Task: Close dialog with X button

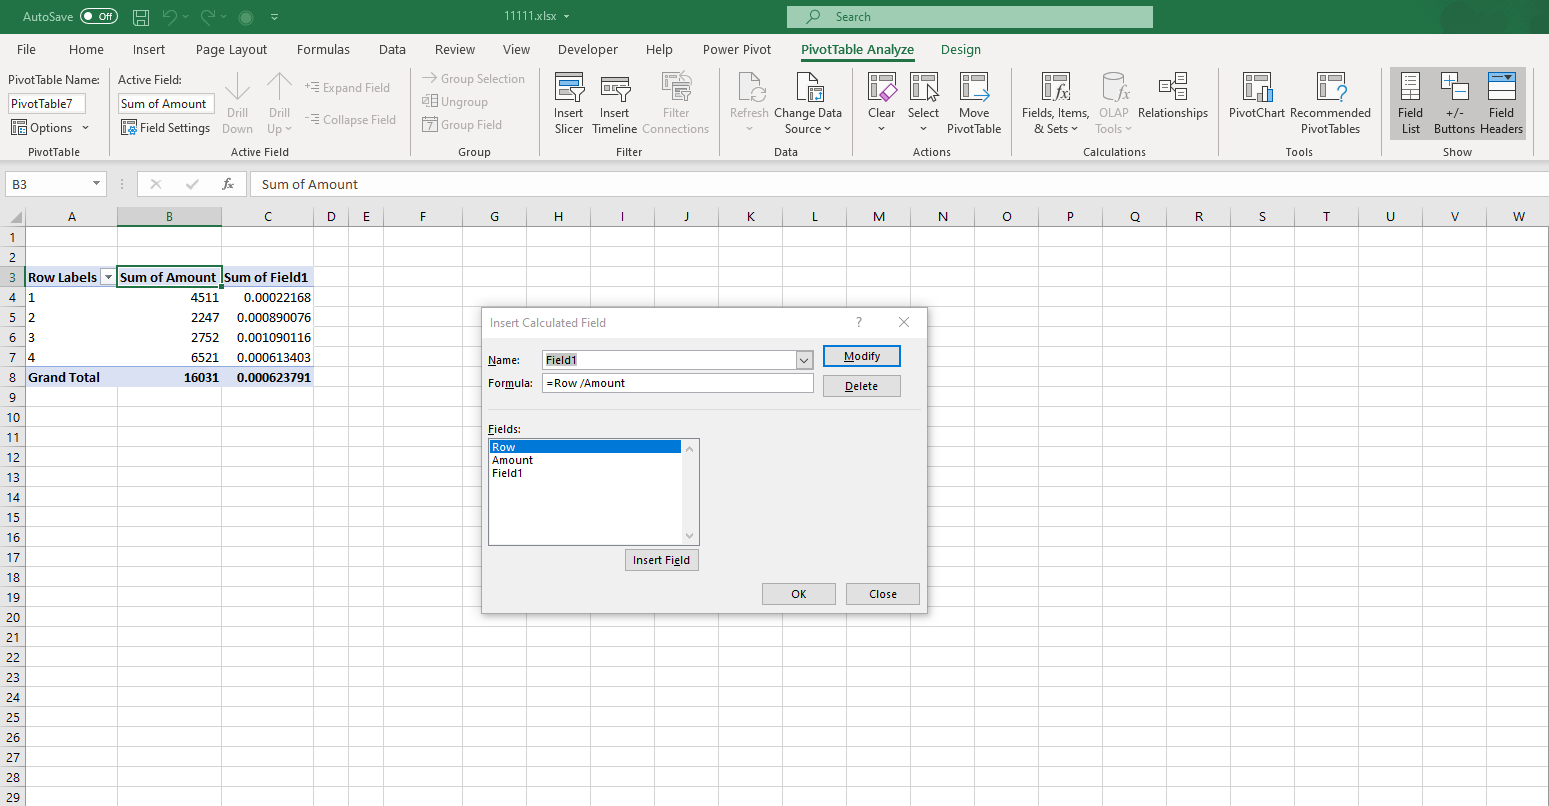Action: coord(904,322)
